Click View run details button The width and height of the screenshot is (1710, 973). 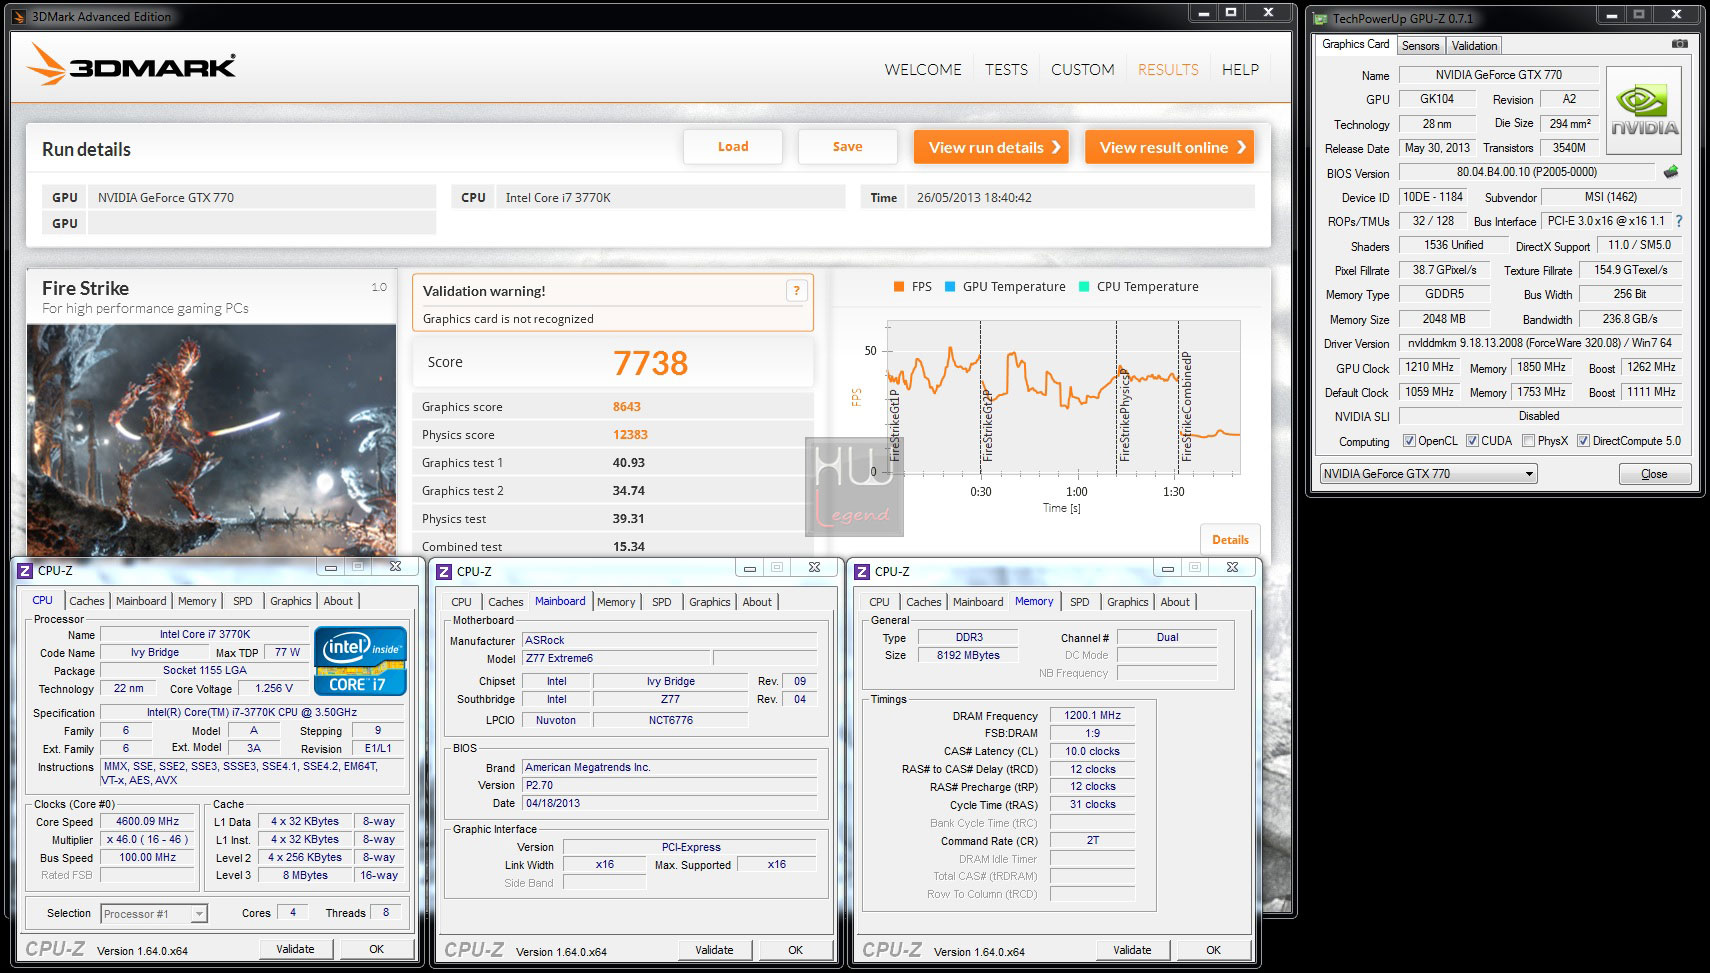pyautogui.click(x=991, y=147)
